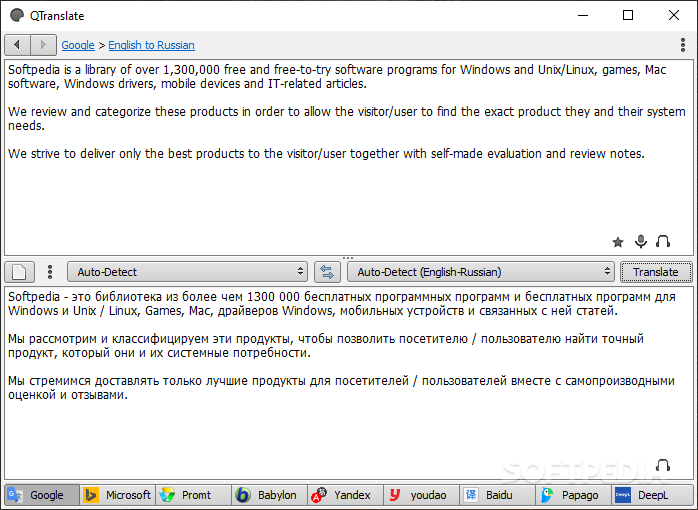This screenshot has width=698, height=510.
Task: Go back with the left arrow button
Action: [17, 45]
